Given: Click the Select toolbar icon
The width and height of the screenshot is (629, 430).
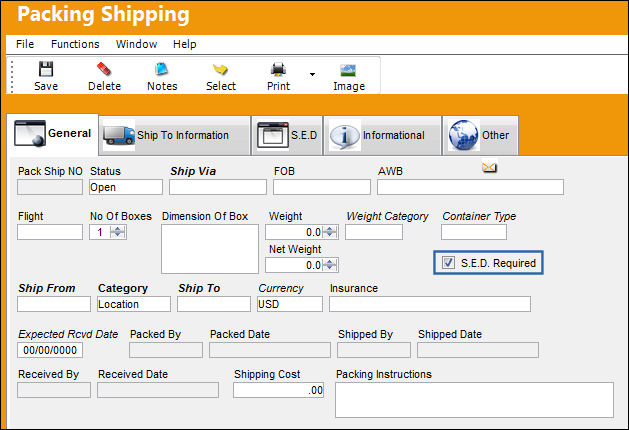Looking at the screenshot, I should pyautogui.click(x=220, y=69).
